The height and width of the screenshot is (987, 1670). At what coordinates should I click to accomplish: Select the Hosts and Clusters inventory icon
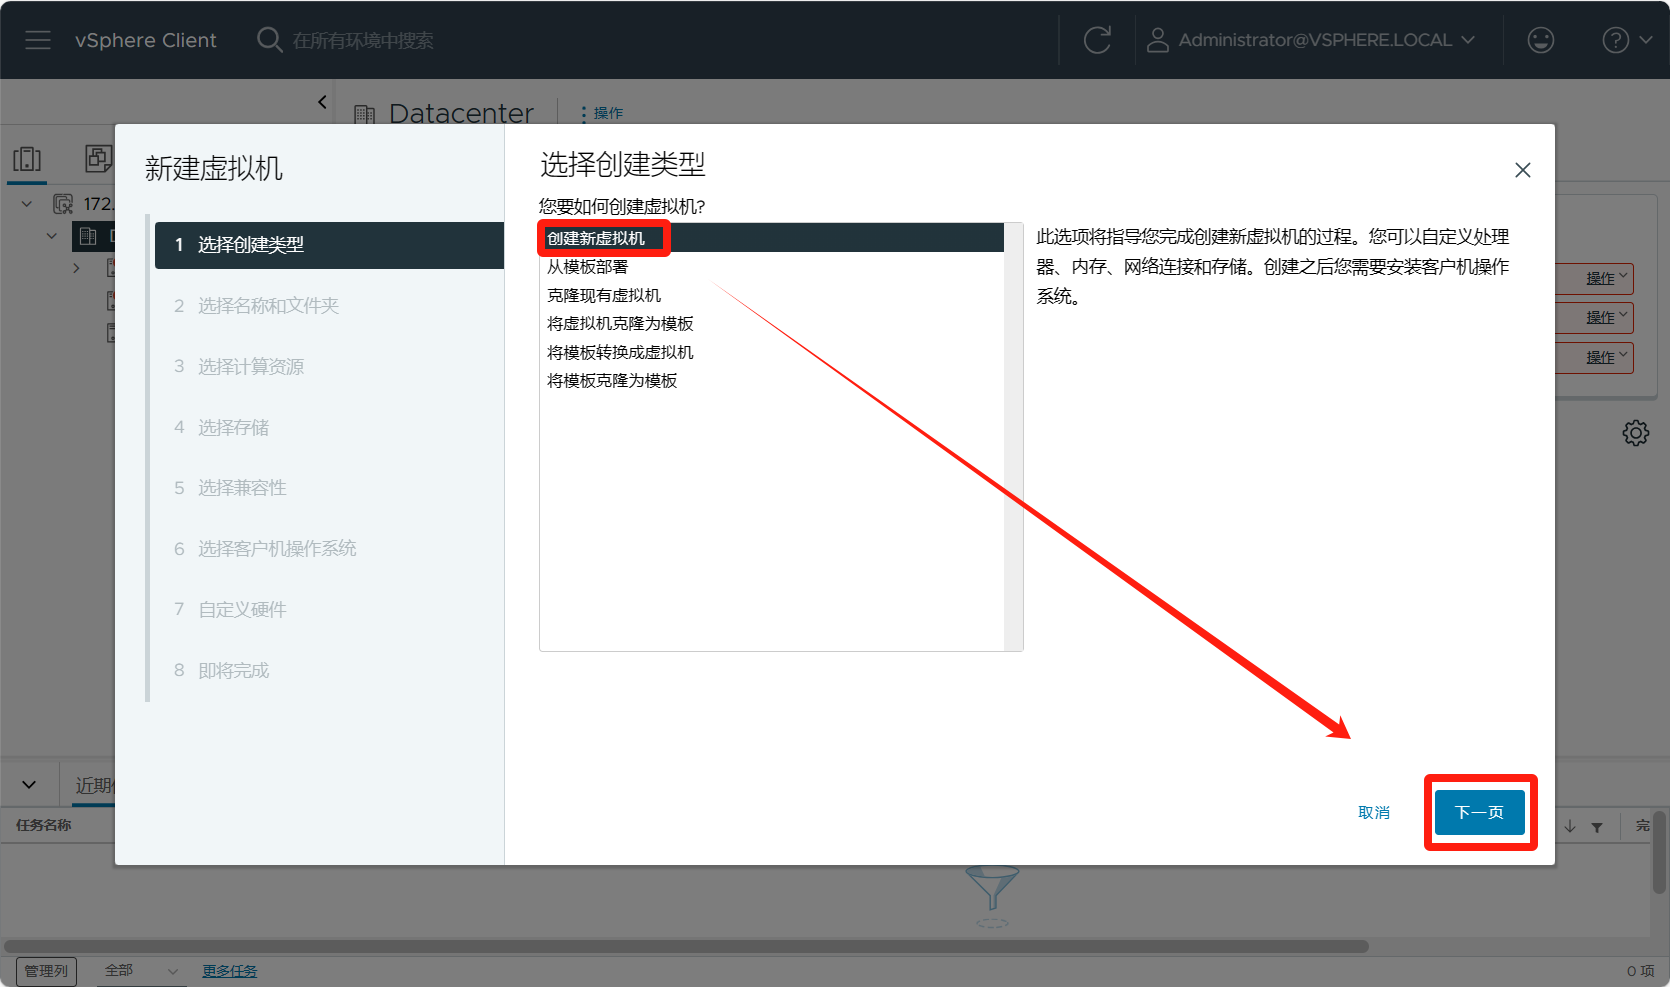(27, 159)
